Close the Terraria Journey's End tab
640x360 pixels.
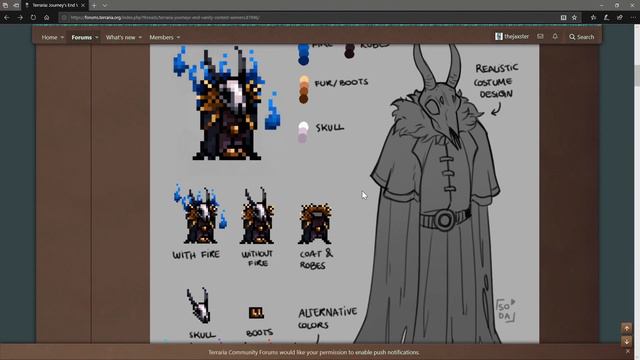point(83,5)
